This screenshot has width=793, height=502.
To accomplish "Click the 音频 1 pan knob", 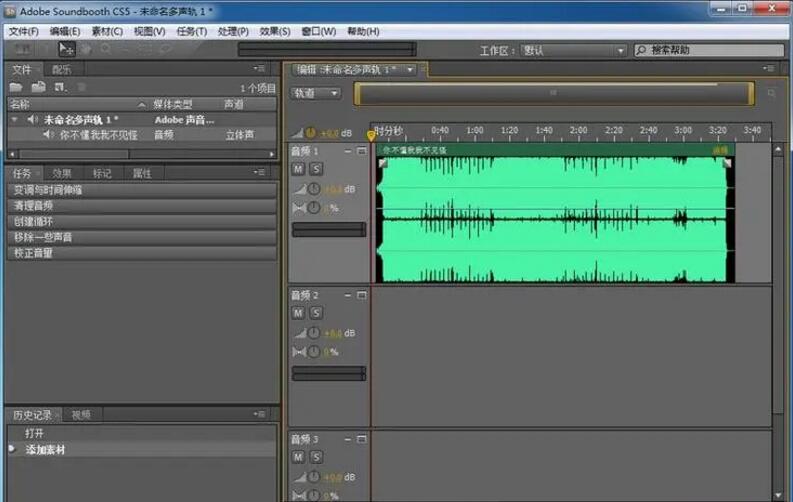I will (x=313, y=208).
